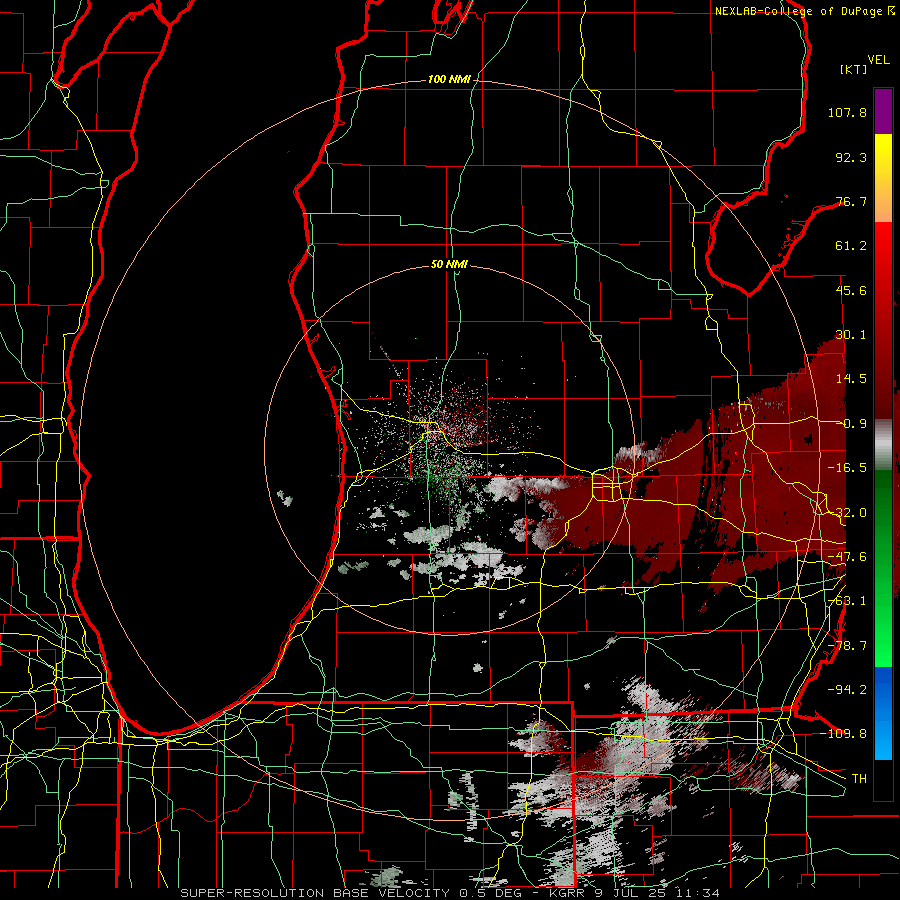Viewport: 900px width, 900px height.
Task: Click the blue segment of the color bar
Action: click(883, 713)
